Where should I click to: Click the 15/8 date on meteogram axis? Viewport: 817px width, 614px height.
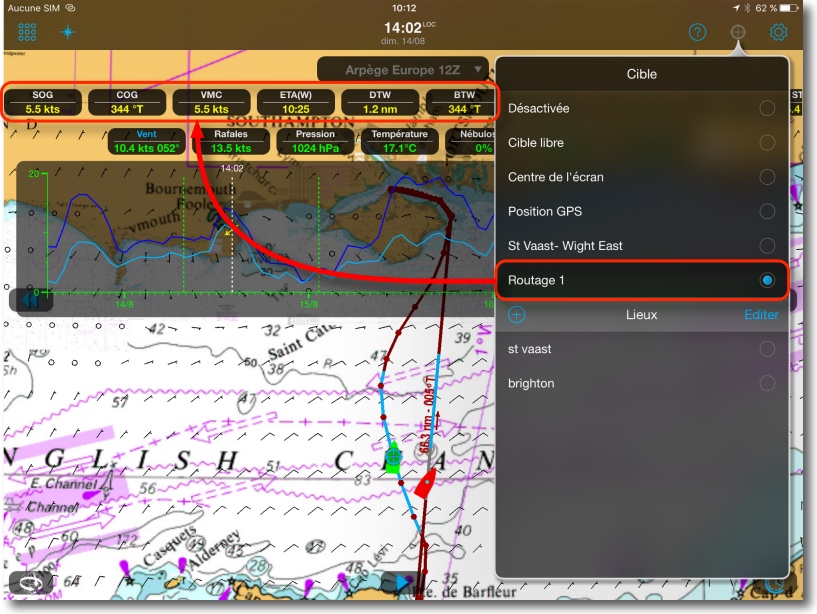(x=308, y=304)
